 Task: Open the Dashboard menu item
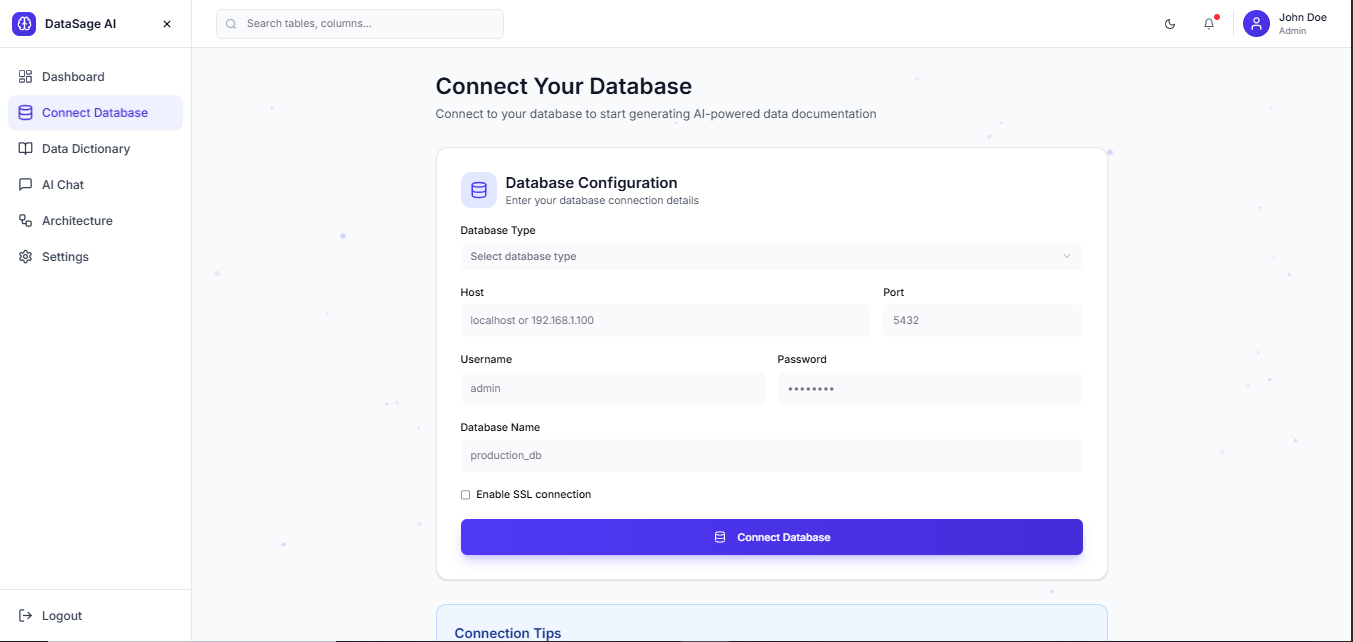95,77
